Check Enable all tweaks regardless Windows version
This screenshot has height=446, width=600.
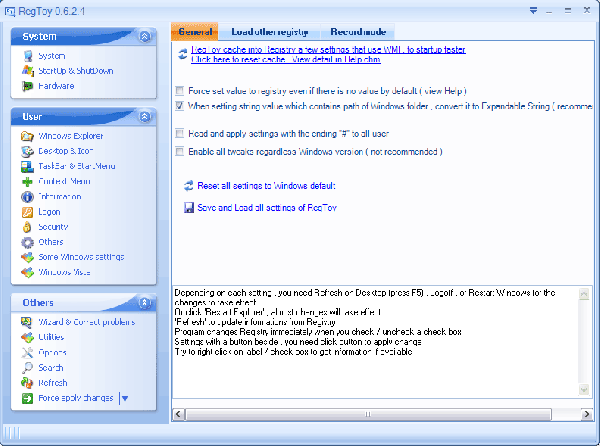point(179,151)
